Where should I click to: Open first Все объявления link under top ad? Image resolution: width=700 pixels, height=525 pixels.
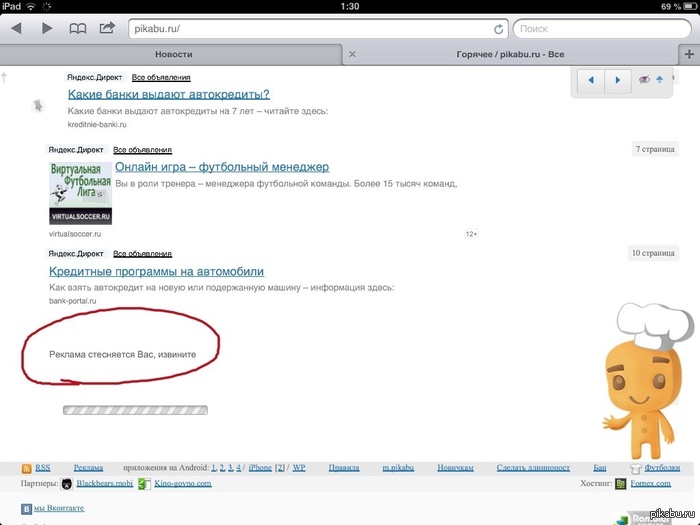(x=161, y=77)
